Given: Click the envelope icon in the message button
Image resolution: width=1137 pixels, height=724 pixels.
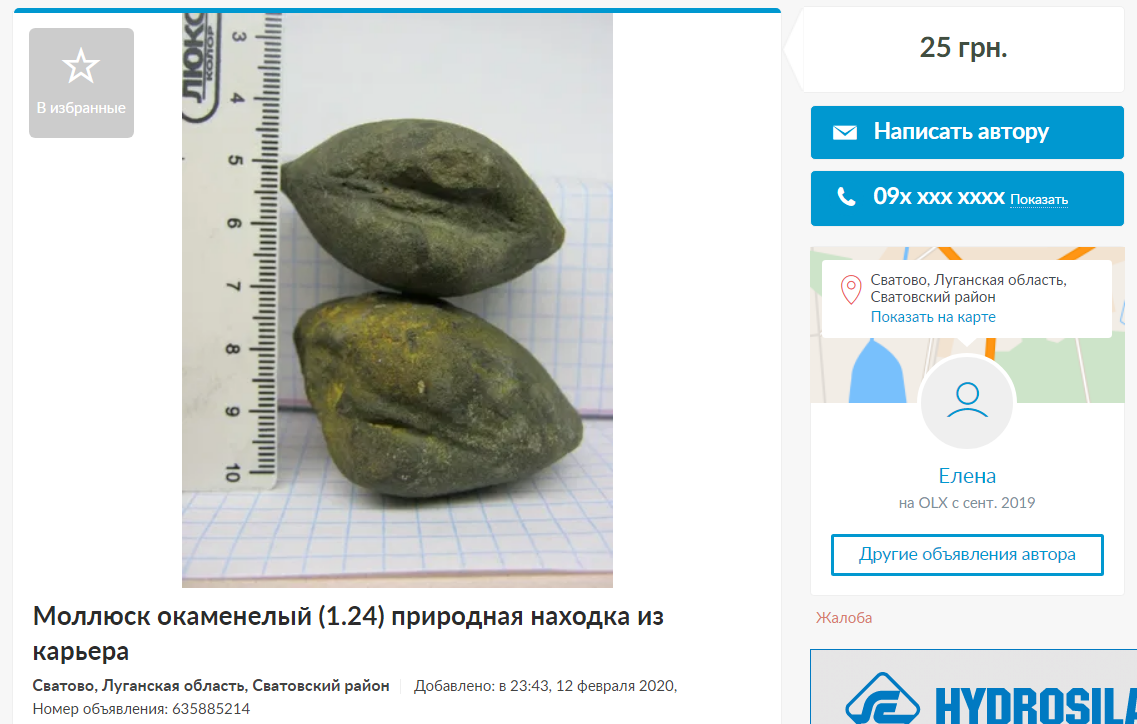Looking at the screenshot, I should pyautogui.click(x=844, y=132).
